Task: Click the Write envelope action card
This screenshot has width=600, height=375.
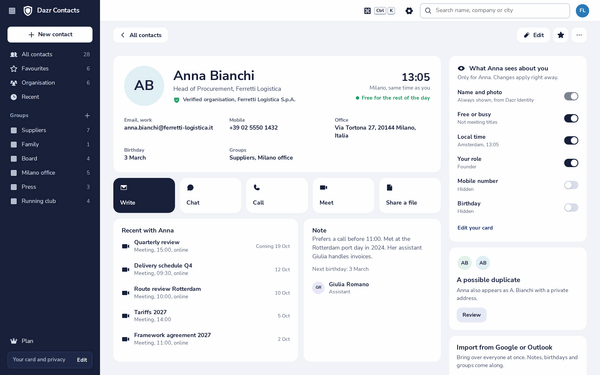Action: [x=144, y=195]
